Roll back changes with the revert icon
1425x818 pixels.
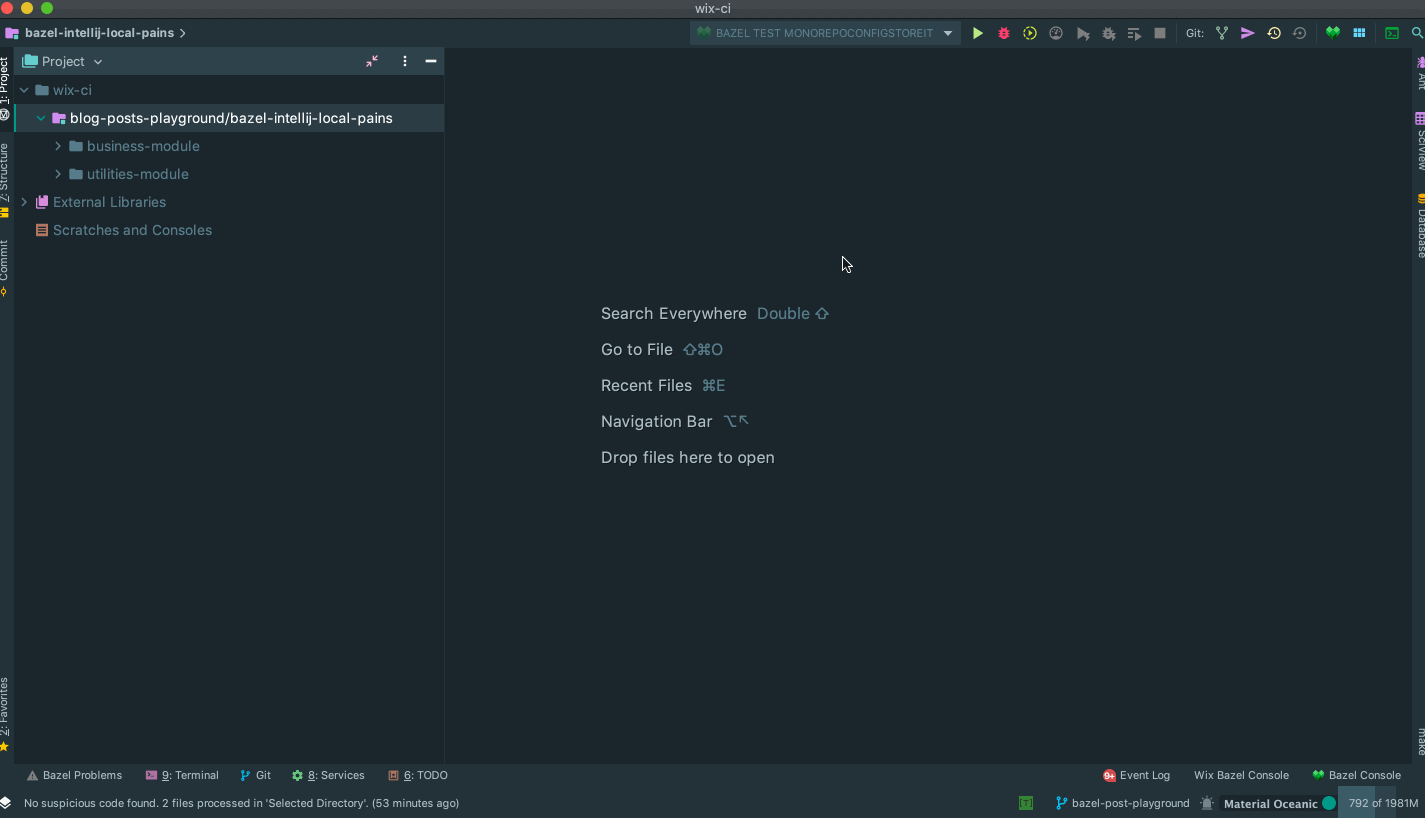1300,33
